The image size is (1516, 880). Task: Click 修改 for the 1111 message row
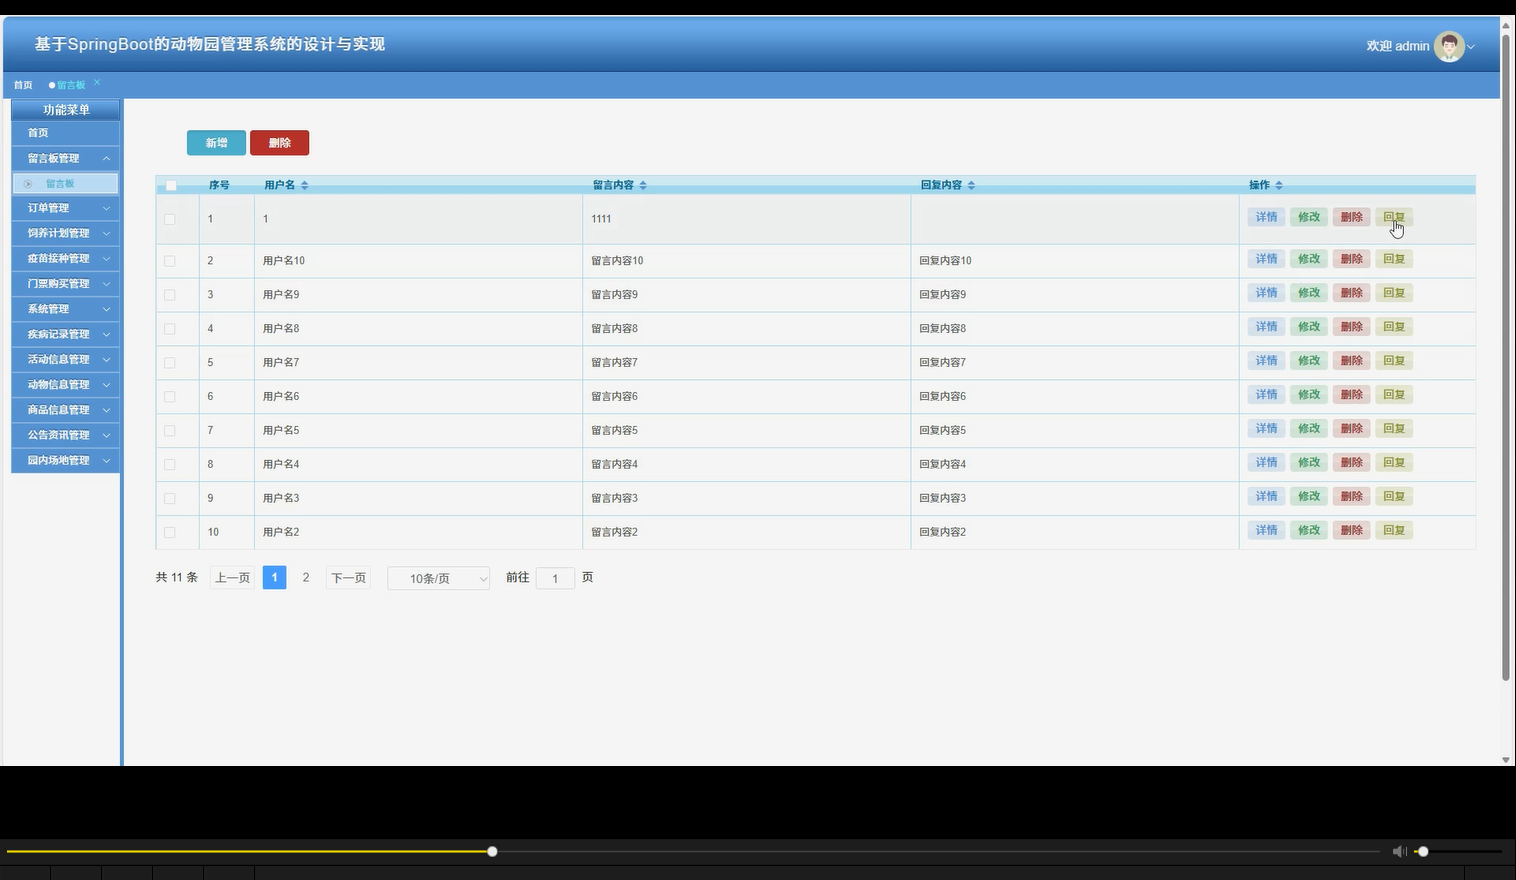point(1309,217)
